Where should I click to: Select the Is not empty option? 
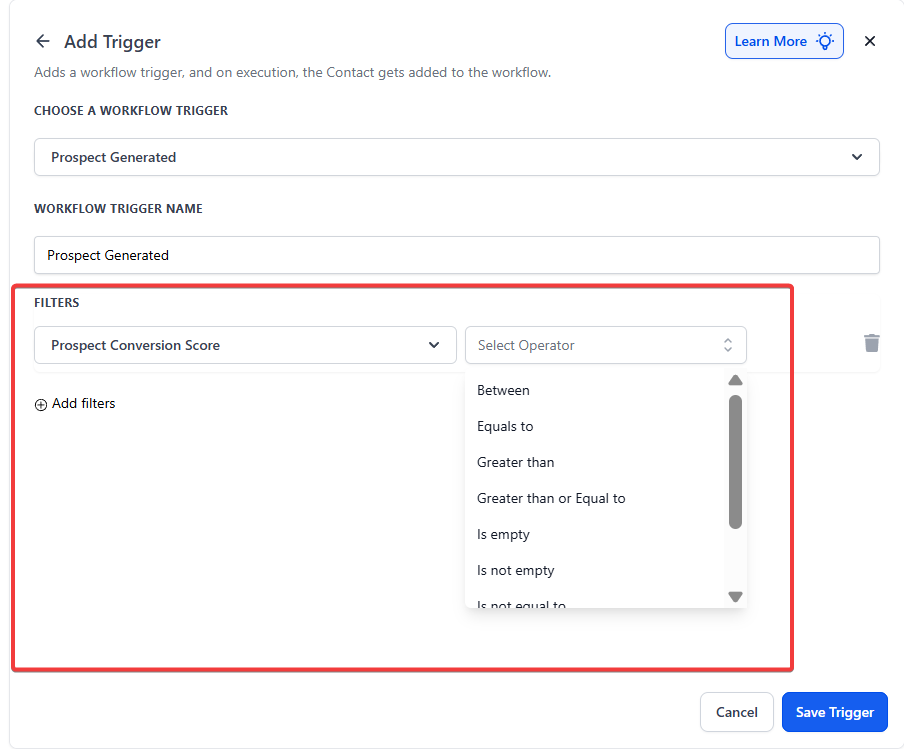pos(515,570)
